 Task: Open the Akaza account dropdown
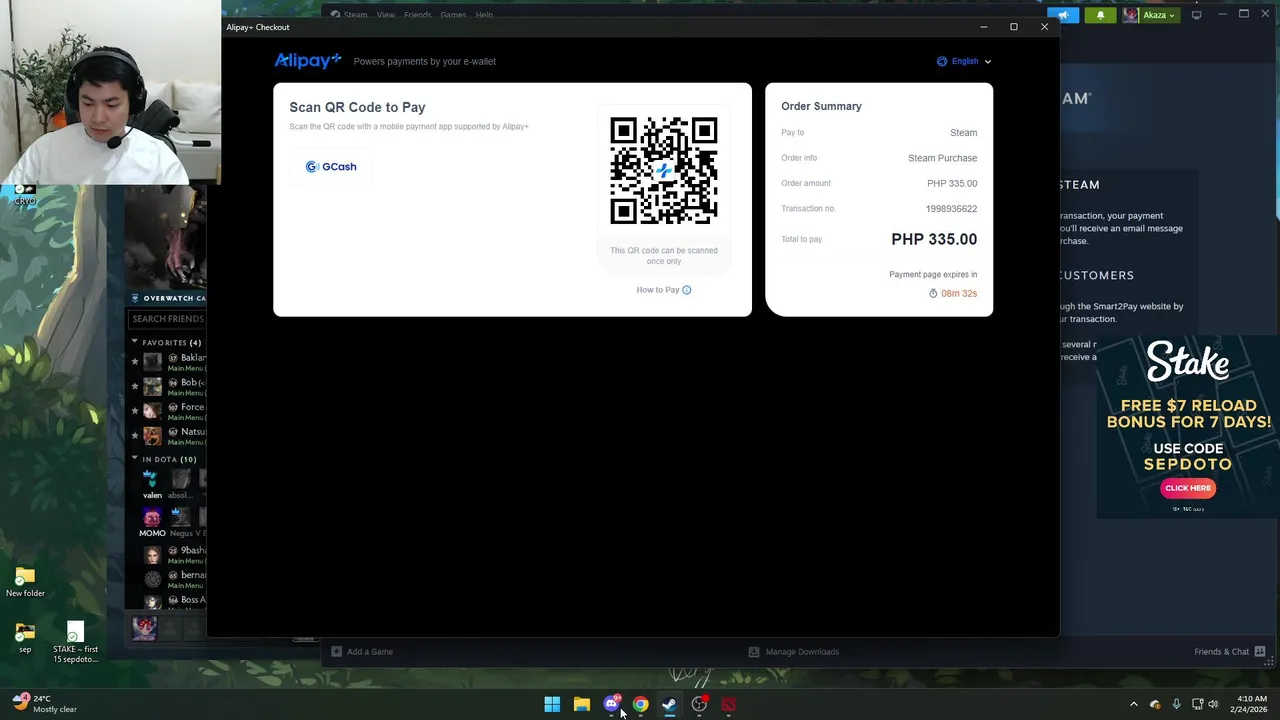pyautogui.click(x=1149, y=15)
